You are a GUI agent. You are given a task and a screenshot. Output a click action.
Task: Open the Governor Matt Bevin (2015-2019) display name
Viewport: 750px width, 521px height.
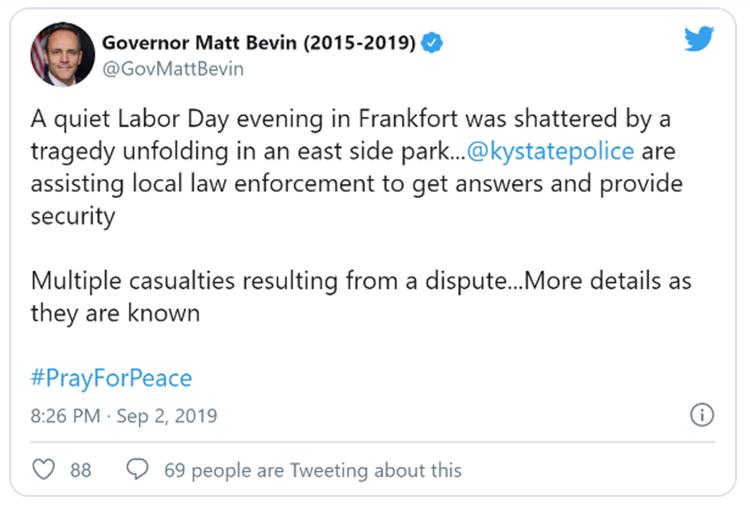(259, 43)
